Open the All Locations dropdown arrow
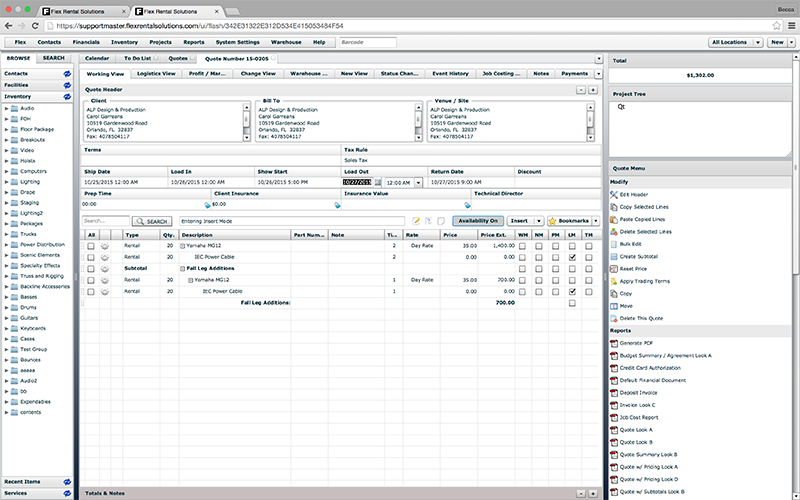 [x=758, y=42]
